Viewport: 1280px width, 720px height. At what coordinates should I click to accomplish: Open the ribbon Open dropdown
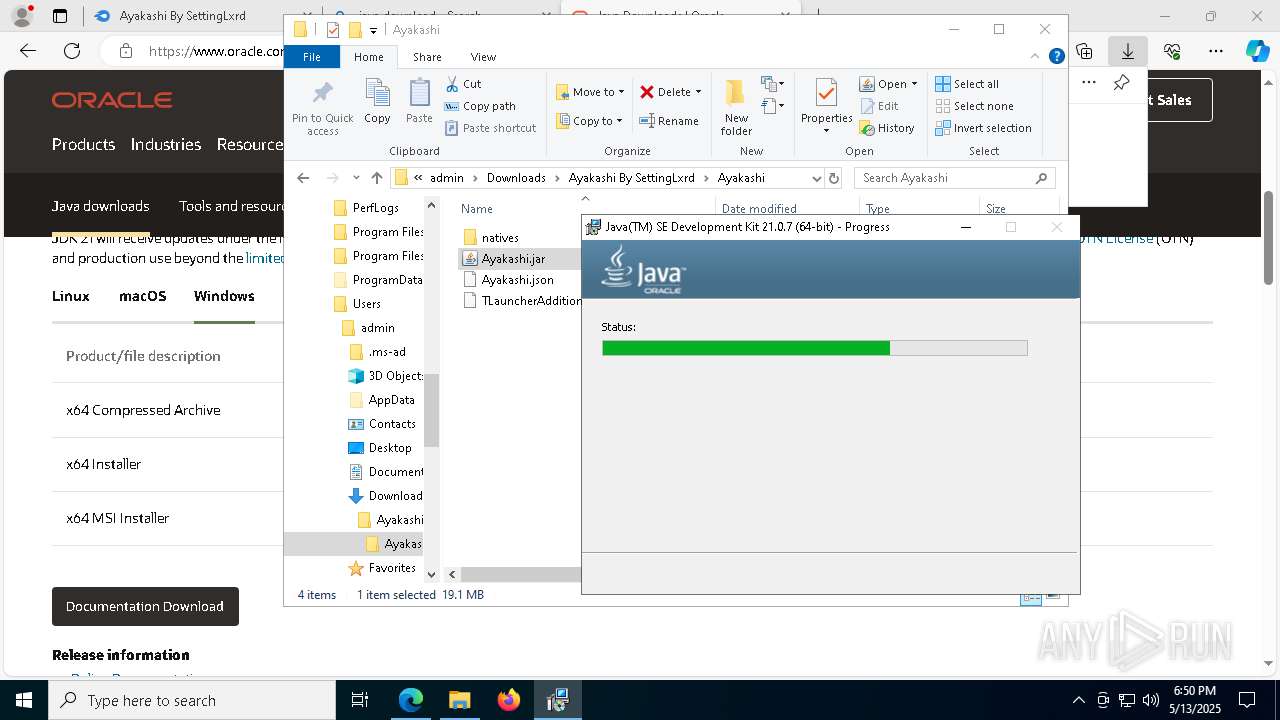coord(888,84)
